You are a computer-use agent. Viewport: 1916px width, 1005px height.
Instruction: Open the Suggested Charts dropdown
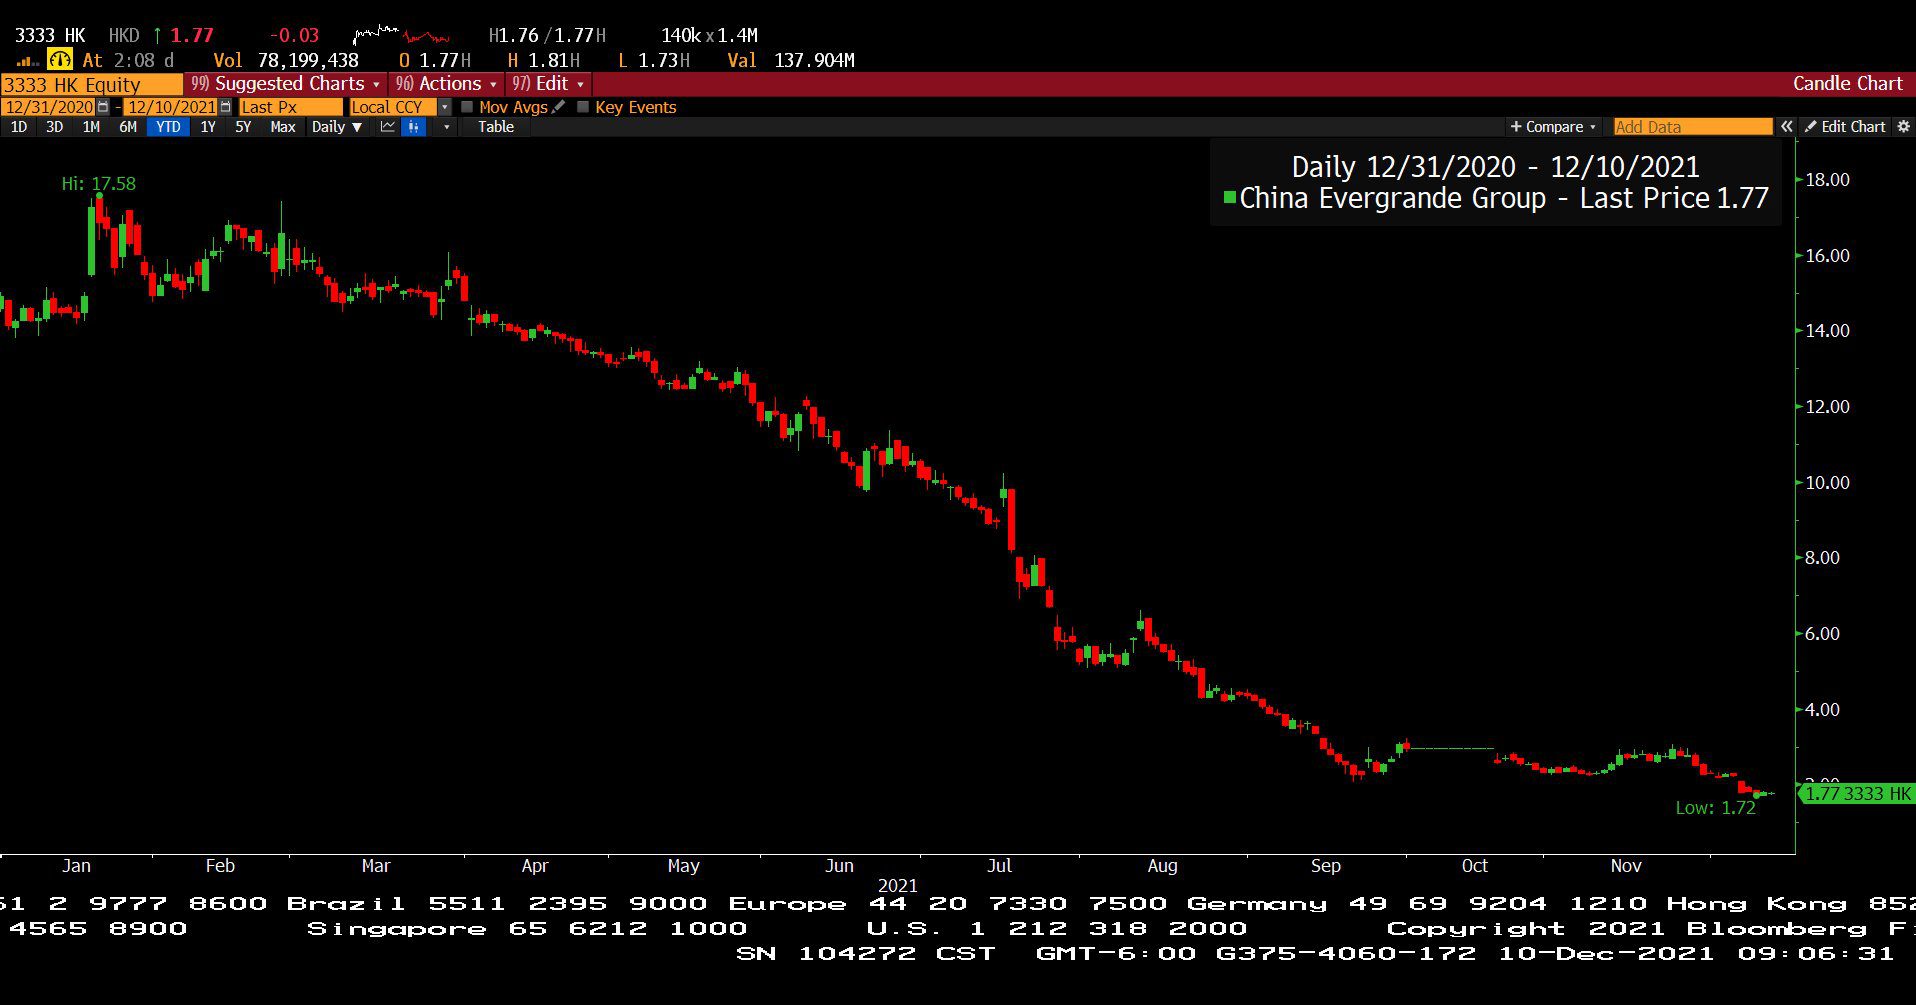click(286, 84)
